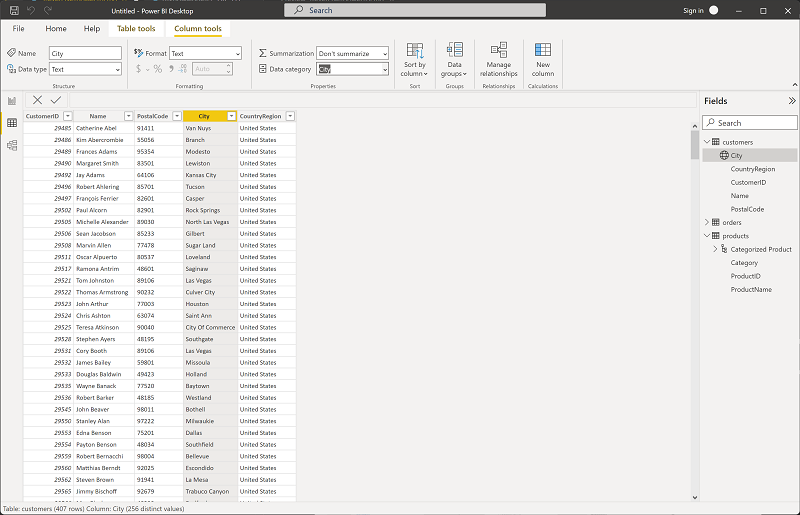Image resolution: width=800 pixels, height=515 pixels.
Task: Open City column filter dropdown
Action: click(x=231, y=116)
